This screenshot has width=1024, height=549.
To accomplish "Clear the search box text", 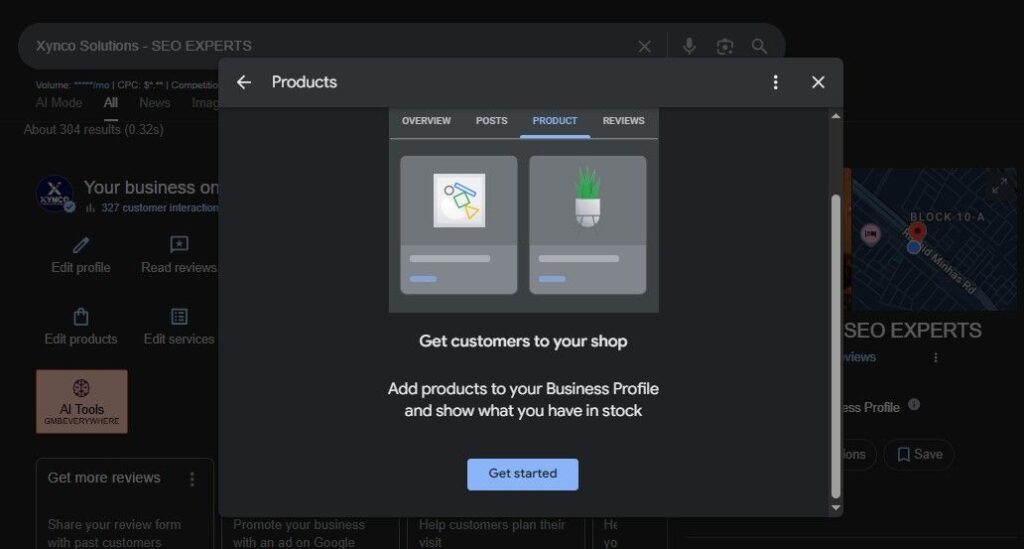I will point(645,46).
